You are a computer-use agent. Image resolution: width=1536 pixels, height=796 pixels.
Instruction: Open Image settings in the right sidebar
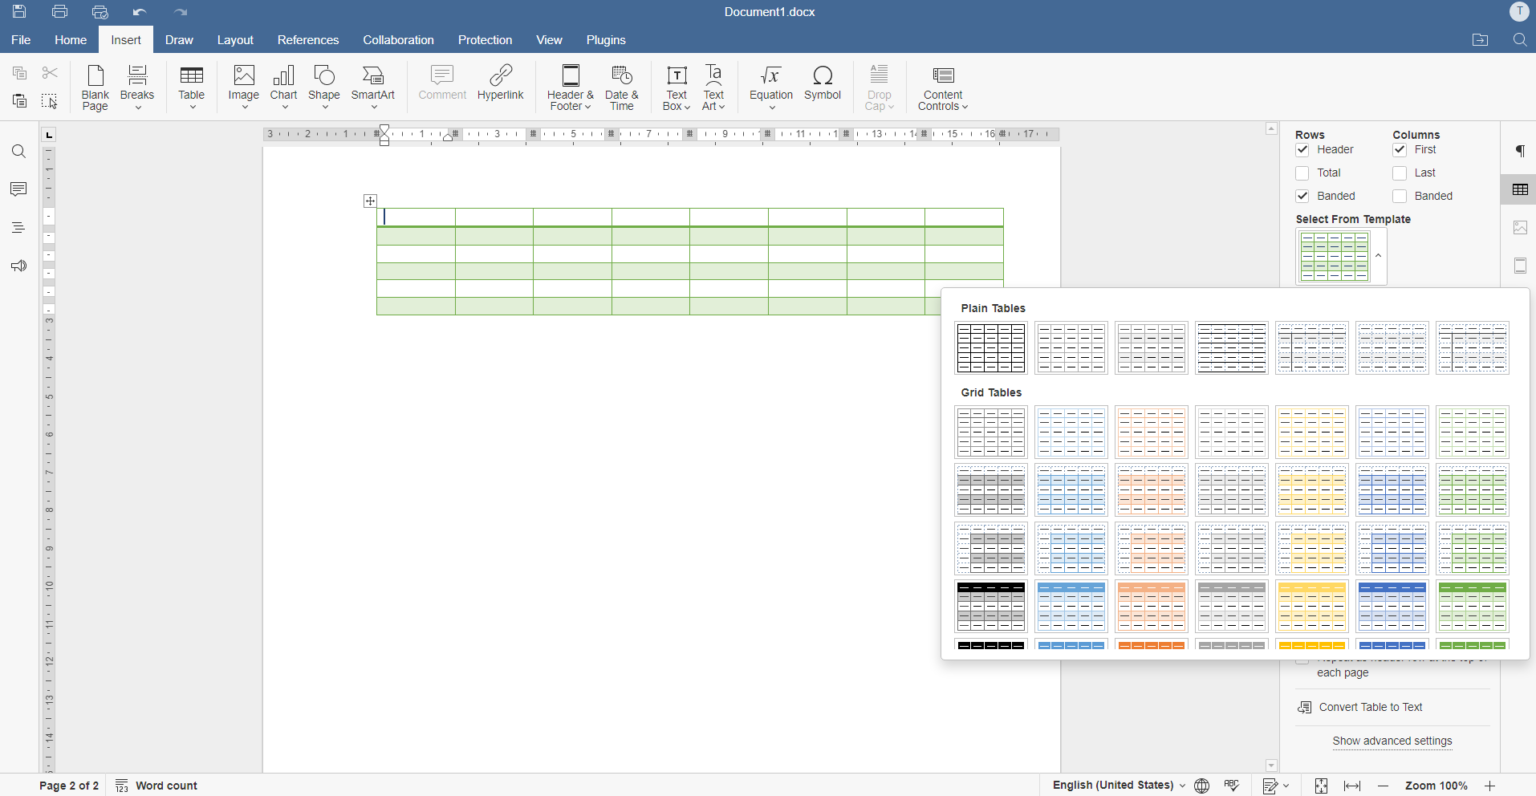coord(1520,227)
